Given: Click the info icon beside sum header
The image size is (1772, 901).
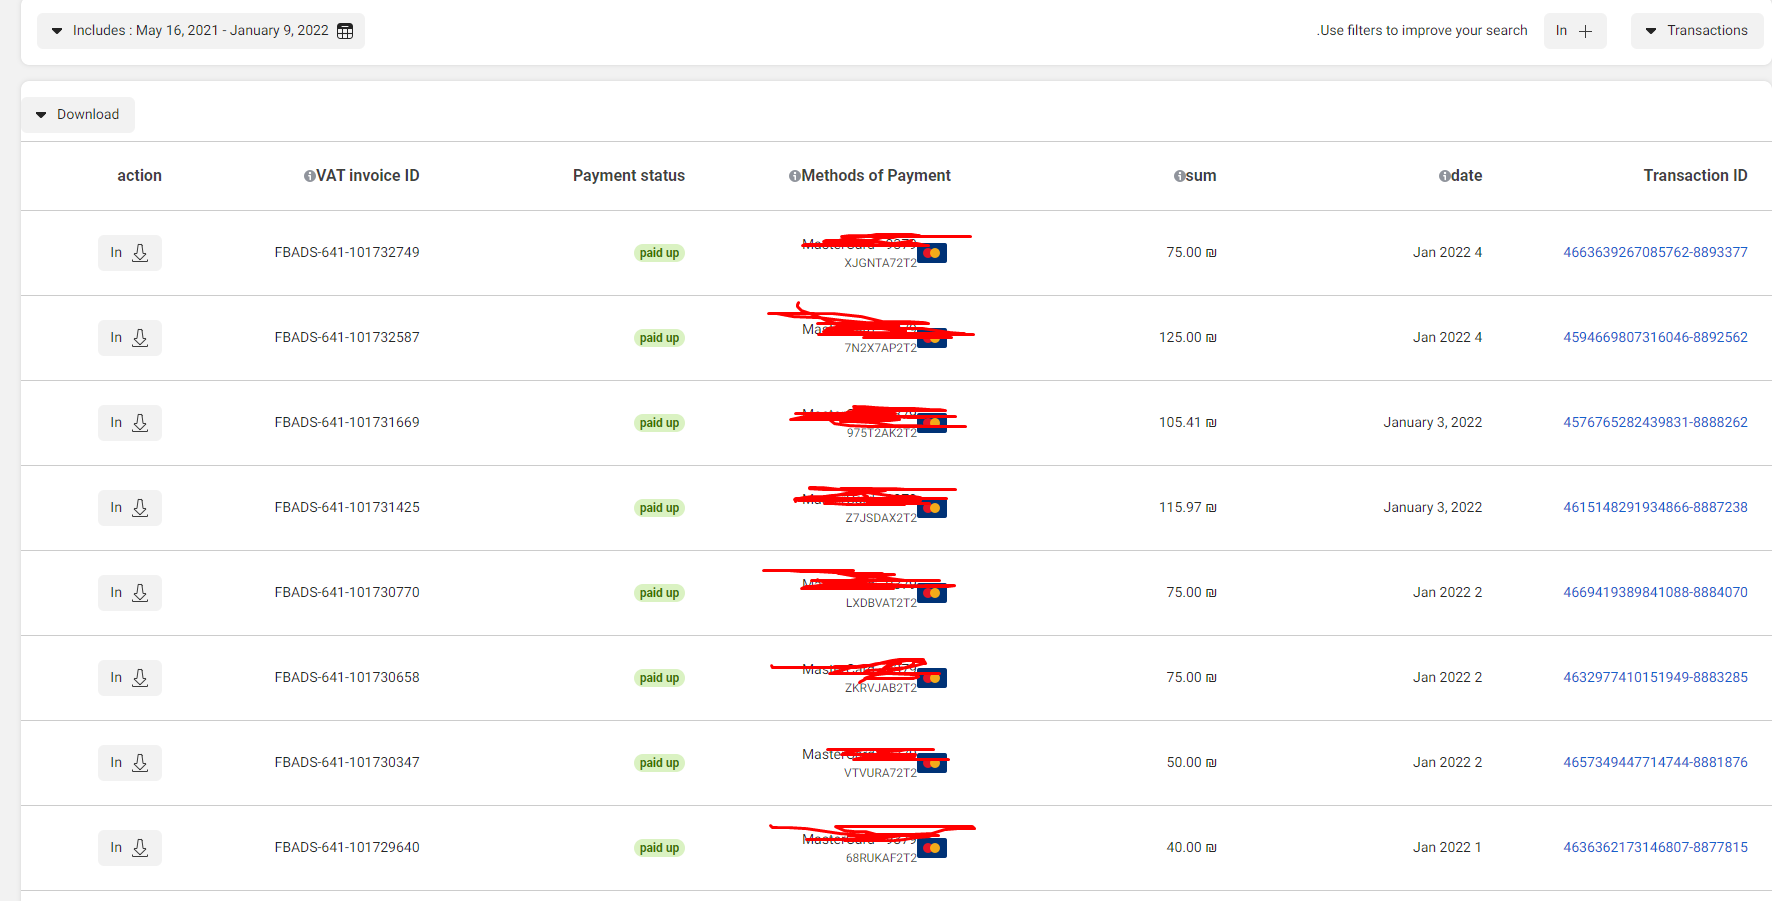Looking at the screenshot, I should pos(1180,176).
